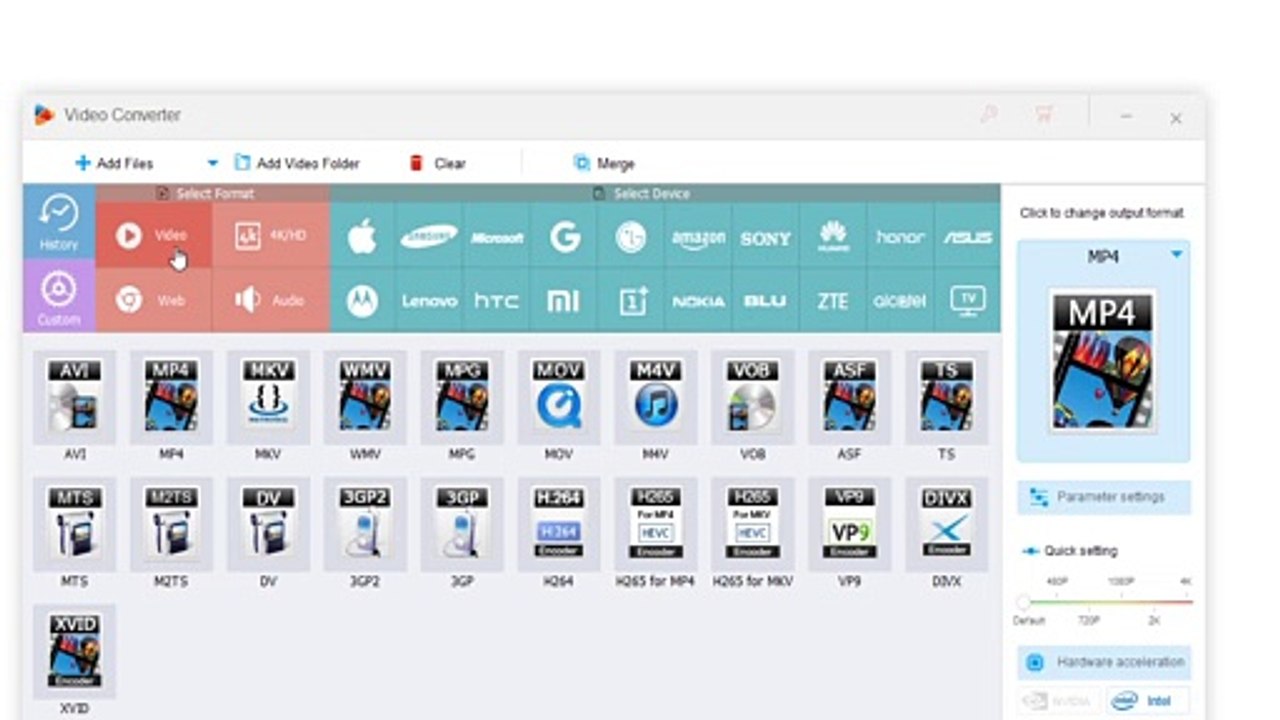The width and height of the screenshot is (1280, 720).
Task: Open Amazon device presets
Action: (x=698, y=237)
